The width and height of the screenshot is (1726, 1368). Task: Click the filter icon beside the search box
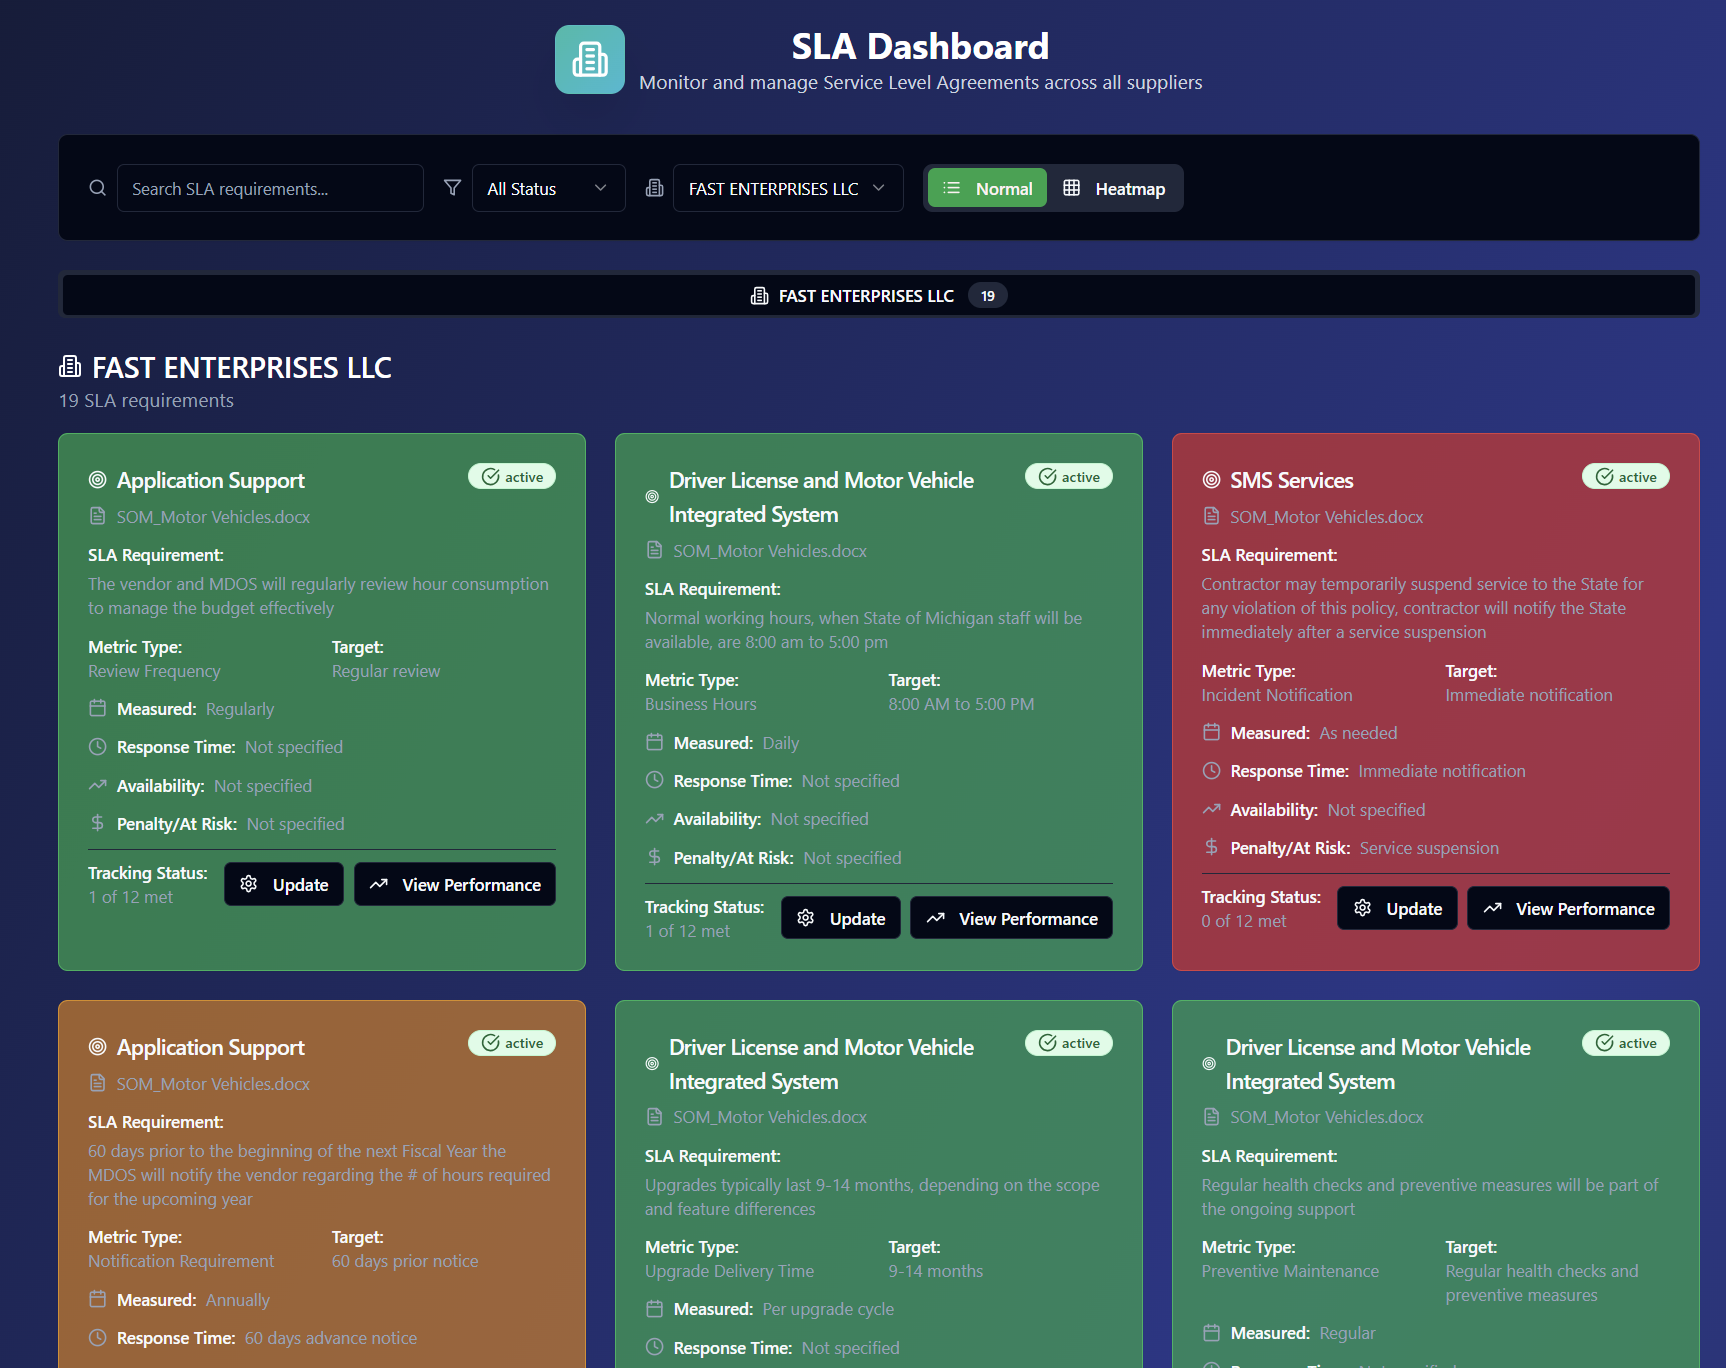pyautogui.click(x=452, y=187)
